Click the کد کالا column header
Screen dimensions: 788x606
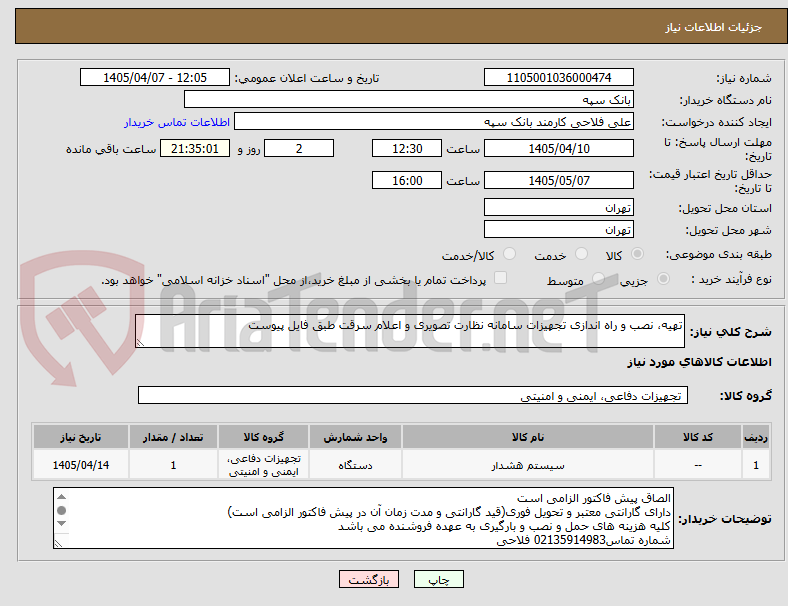[698, 437]
